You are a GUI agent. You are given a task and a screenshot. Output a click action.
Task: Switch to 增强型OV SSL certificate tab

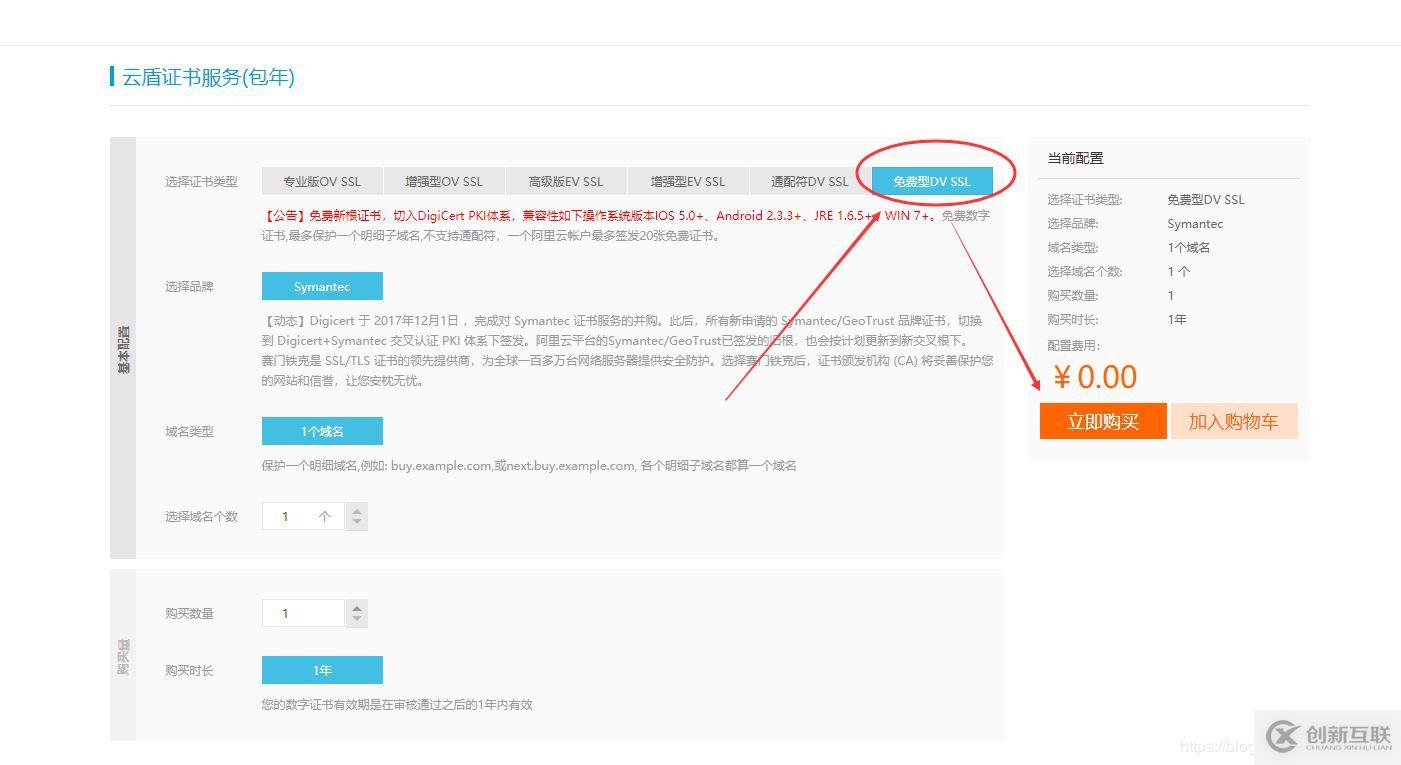pyautogui.click(x=444, y=180)
